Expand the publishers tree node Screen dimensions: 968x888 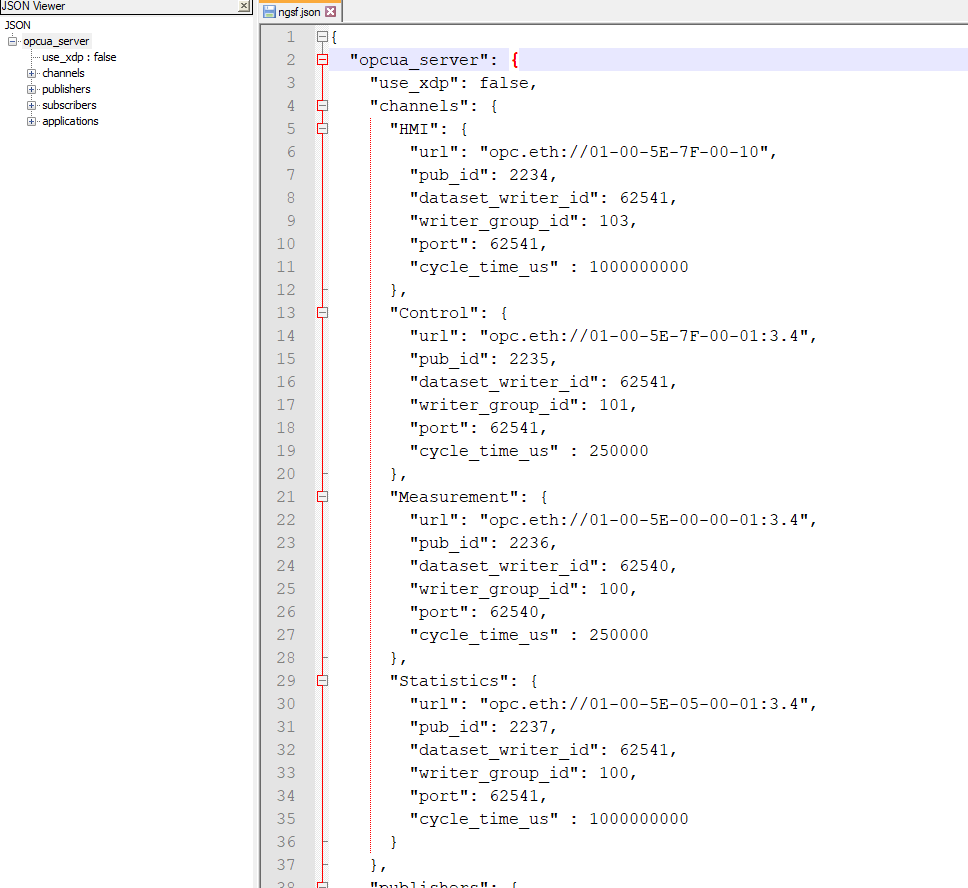pos(31,90)
